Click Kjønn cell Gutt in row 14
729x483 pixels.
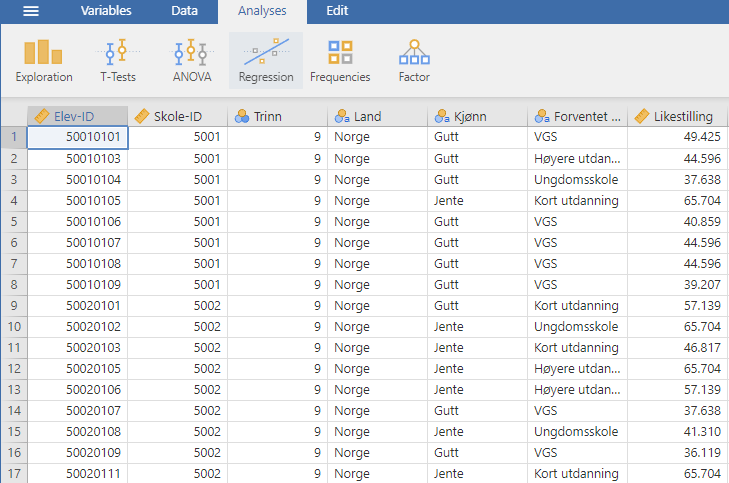[477, 411]
